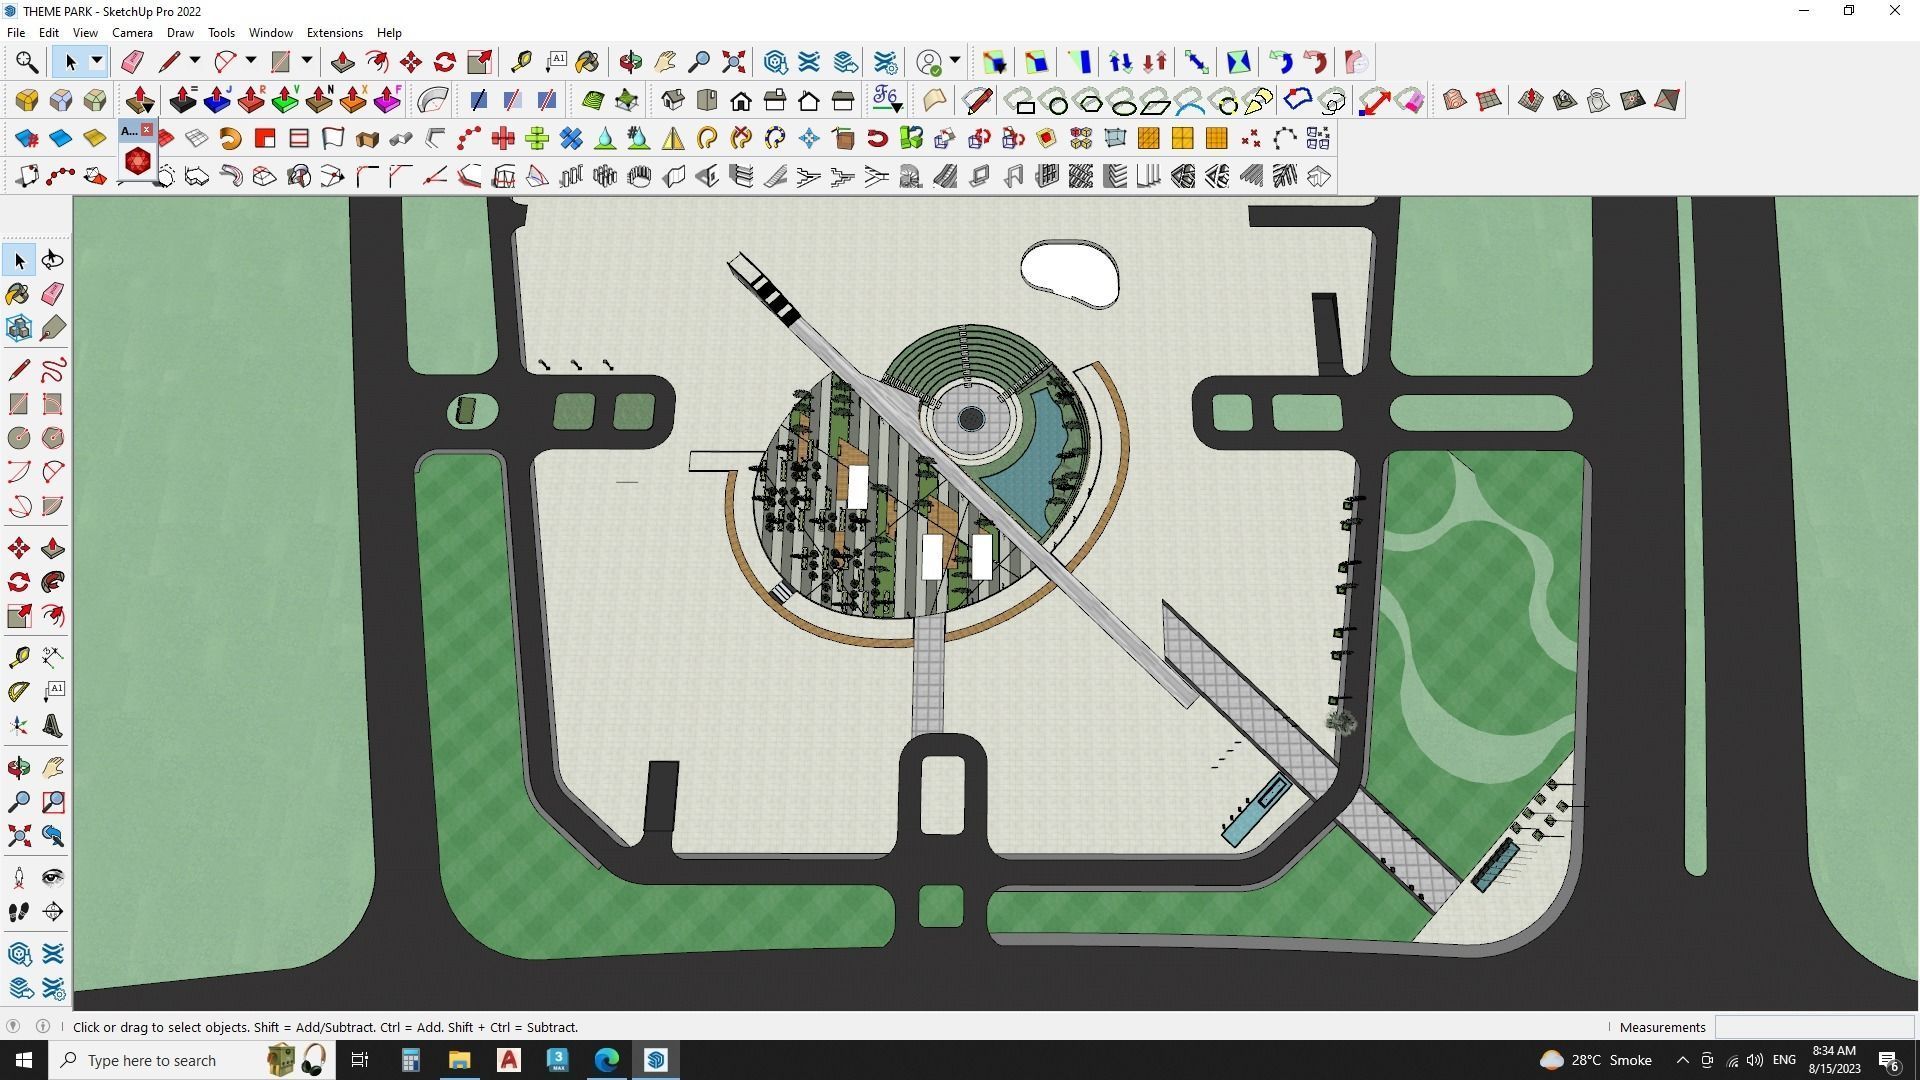
Task: Click Zoom Extents in top toolbar
Action: [x=733, y=63]
